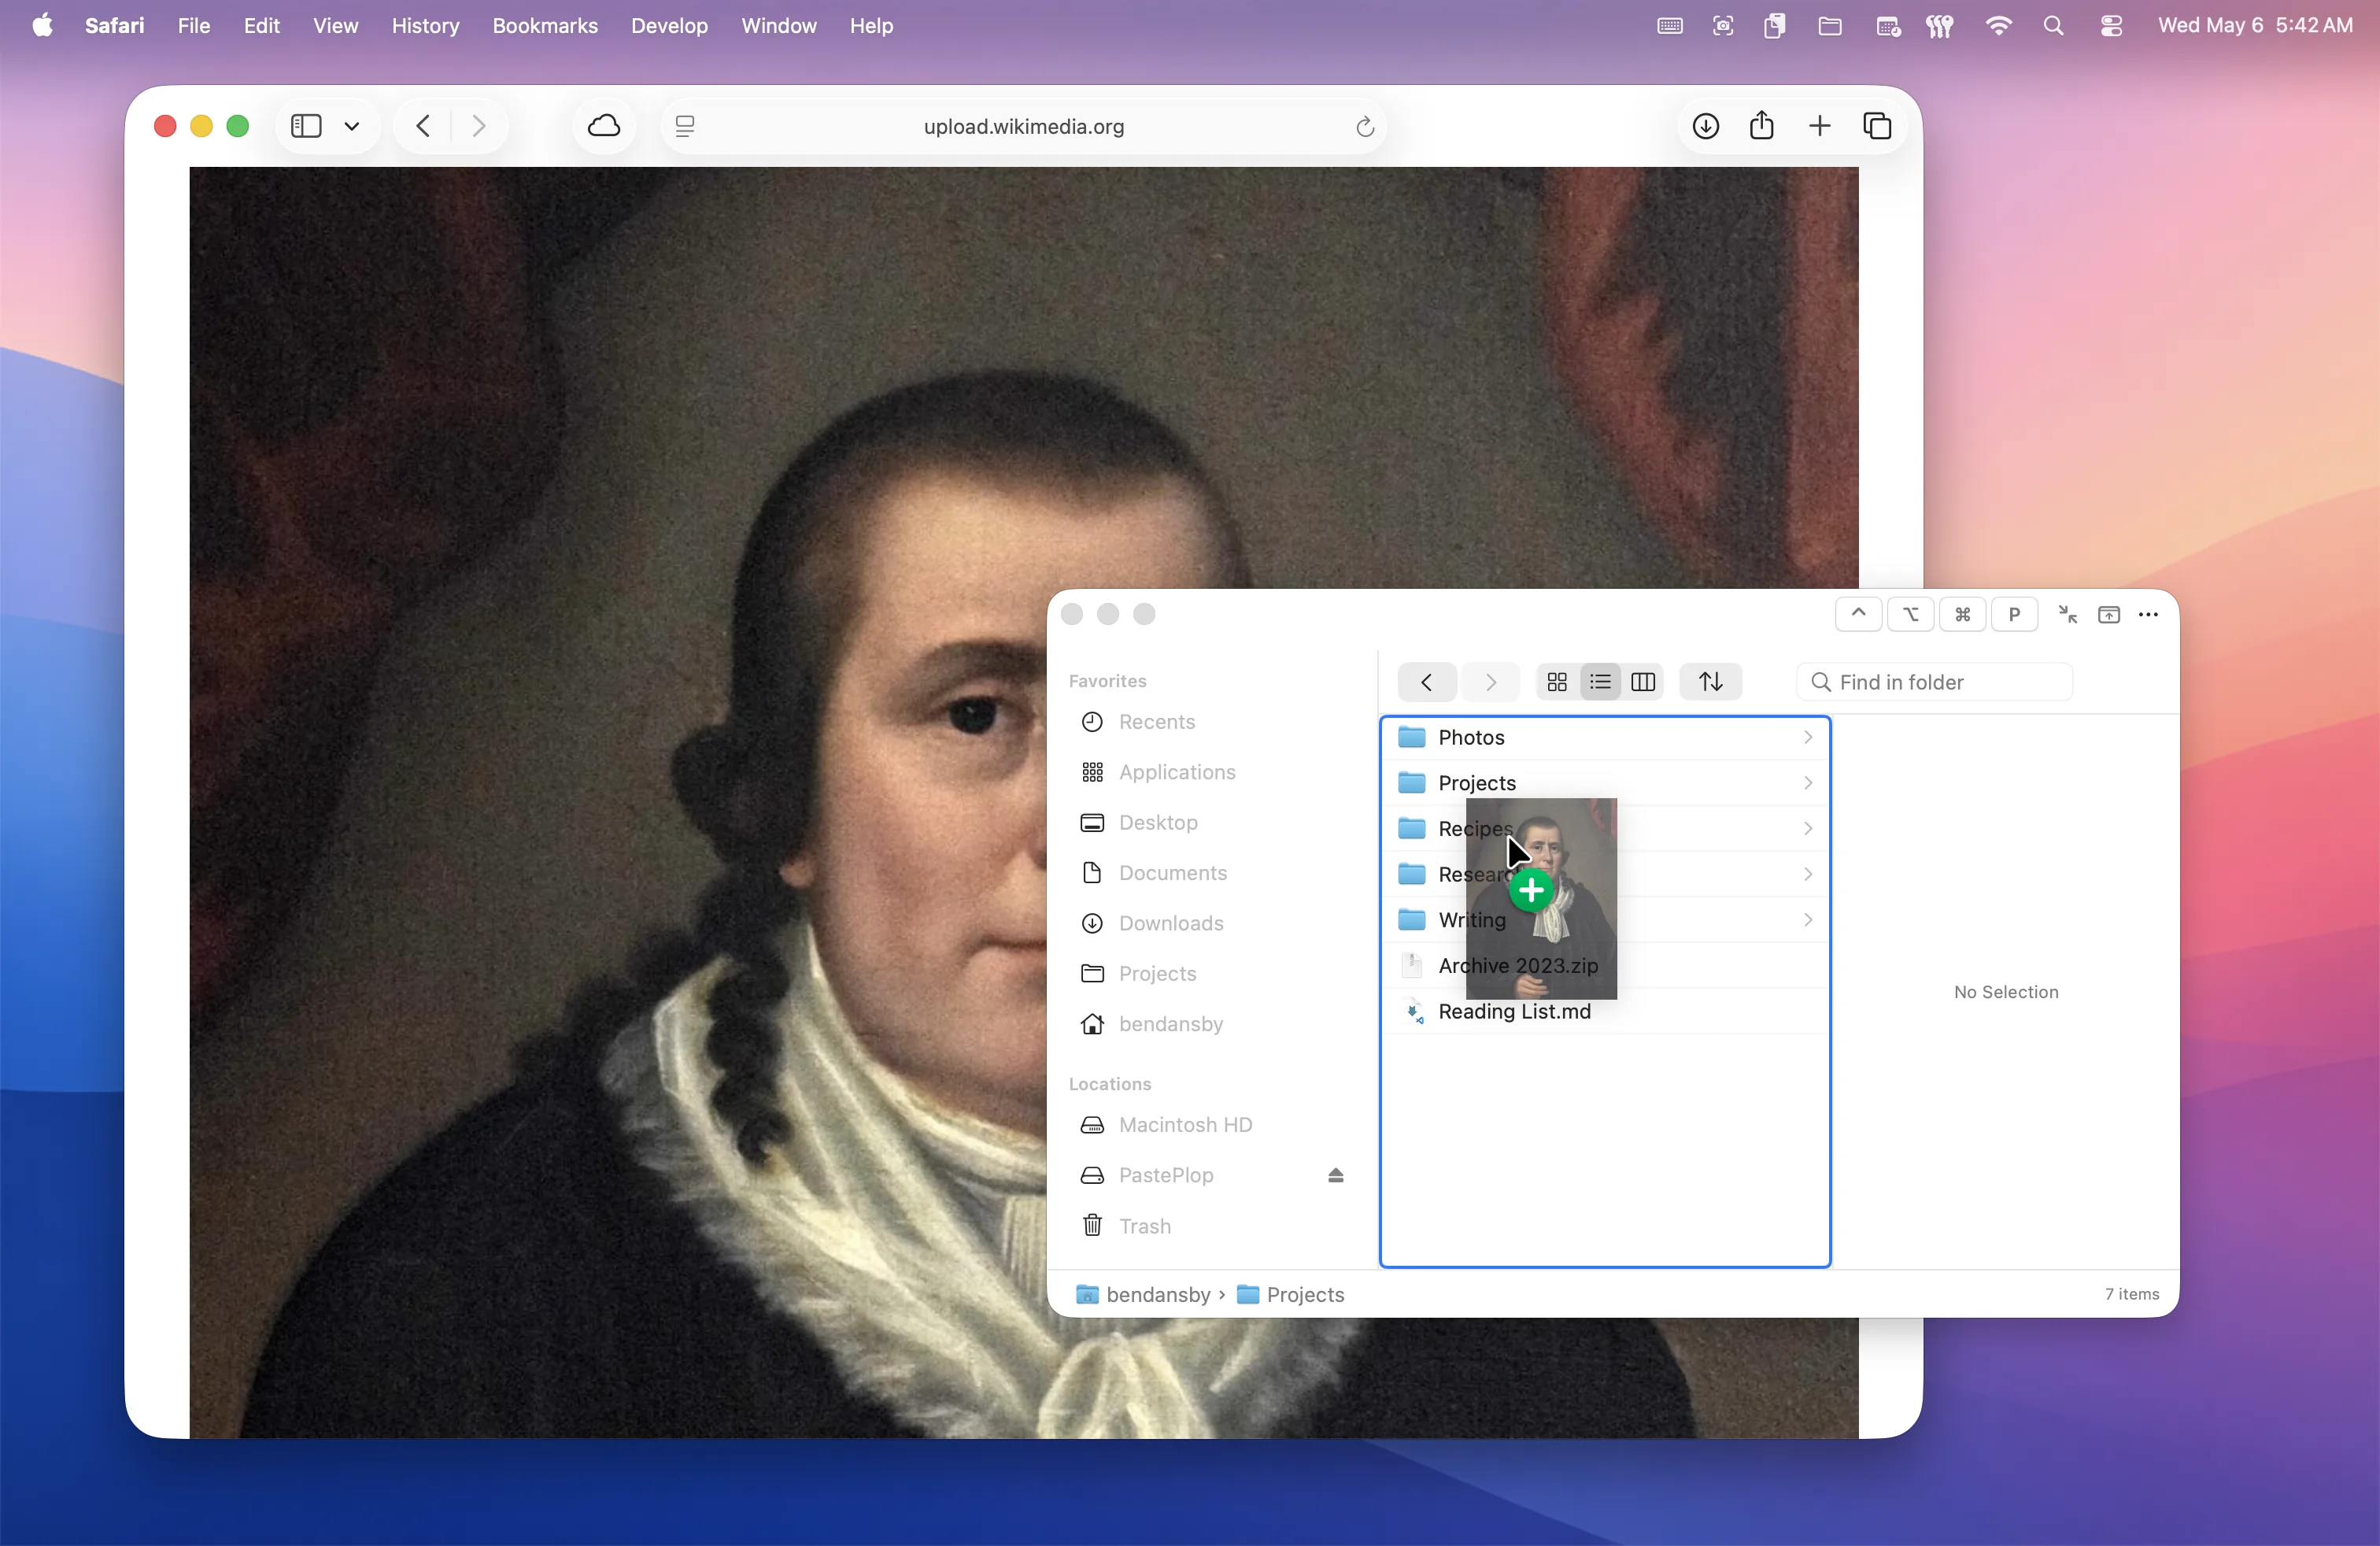Open the sort order button
2380x1546 pixels.
[x=1711, y=682]
